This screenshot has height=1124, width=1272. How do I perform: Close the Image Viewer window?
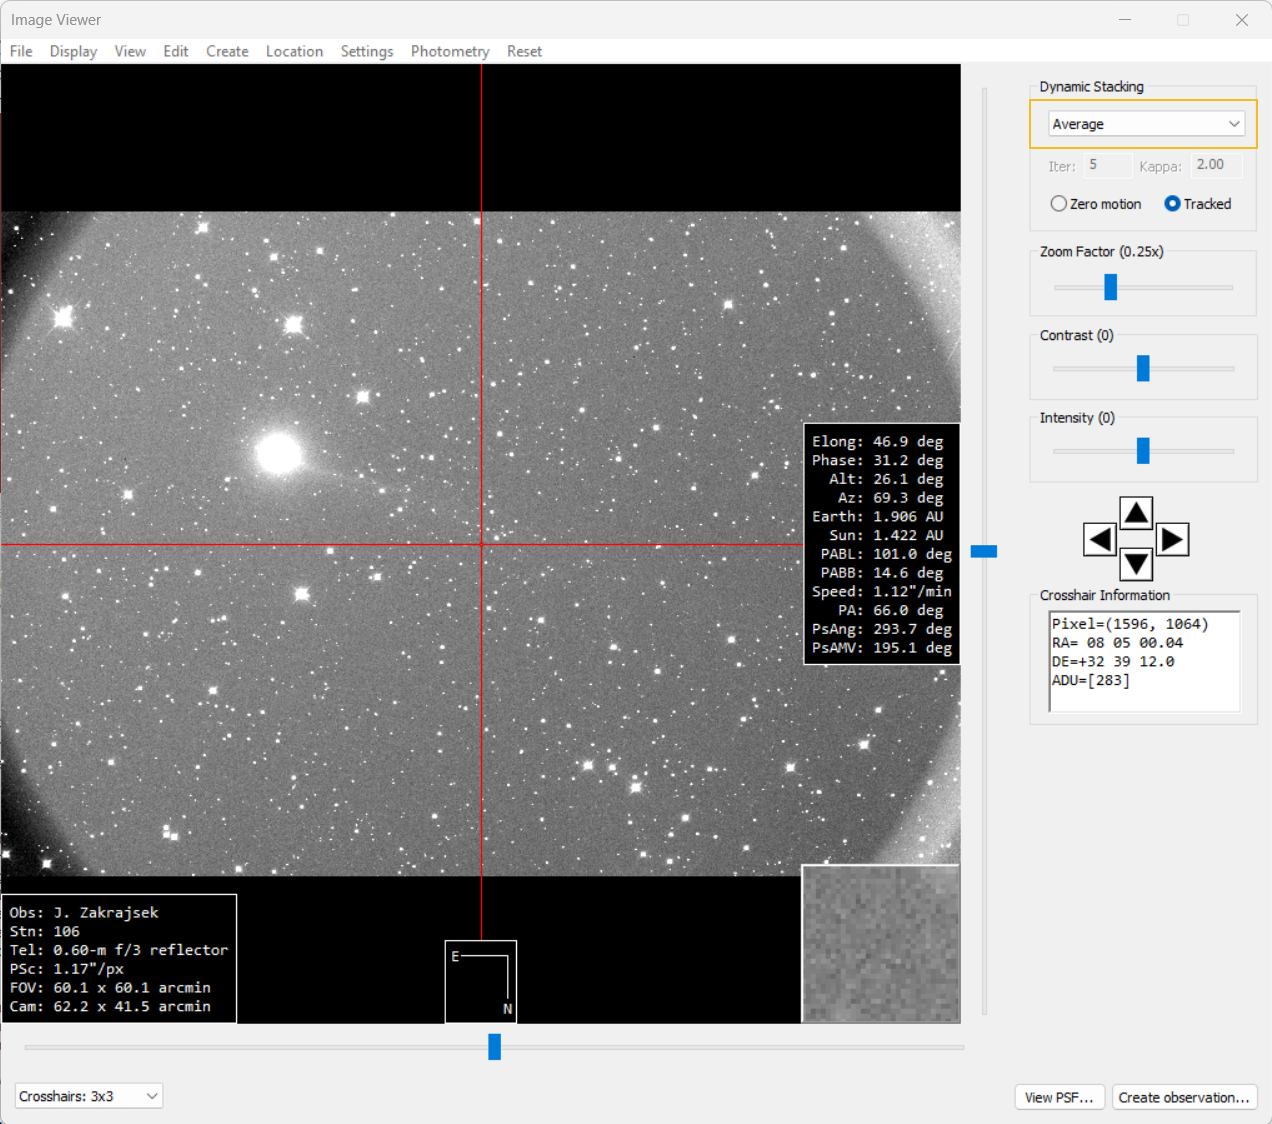1241,20
